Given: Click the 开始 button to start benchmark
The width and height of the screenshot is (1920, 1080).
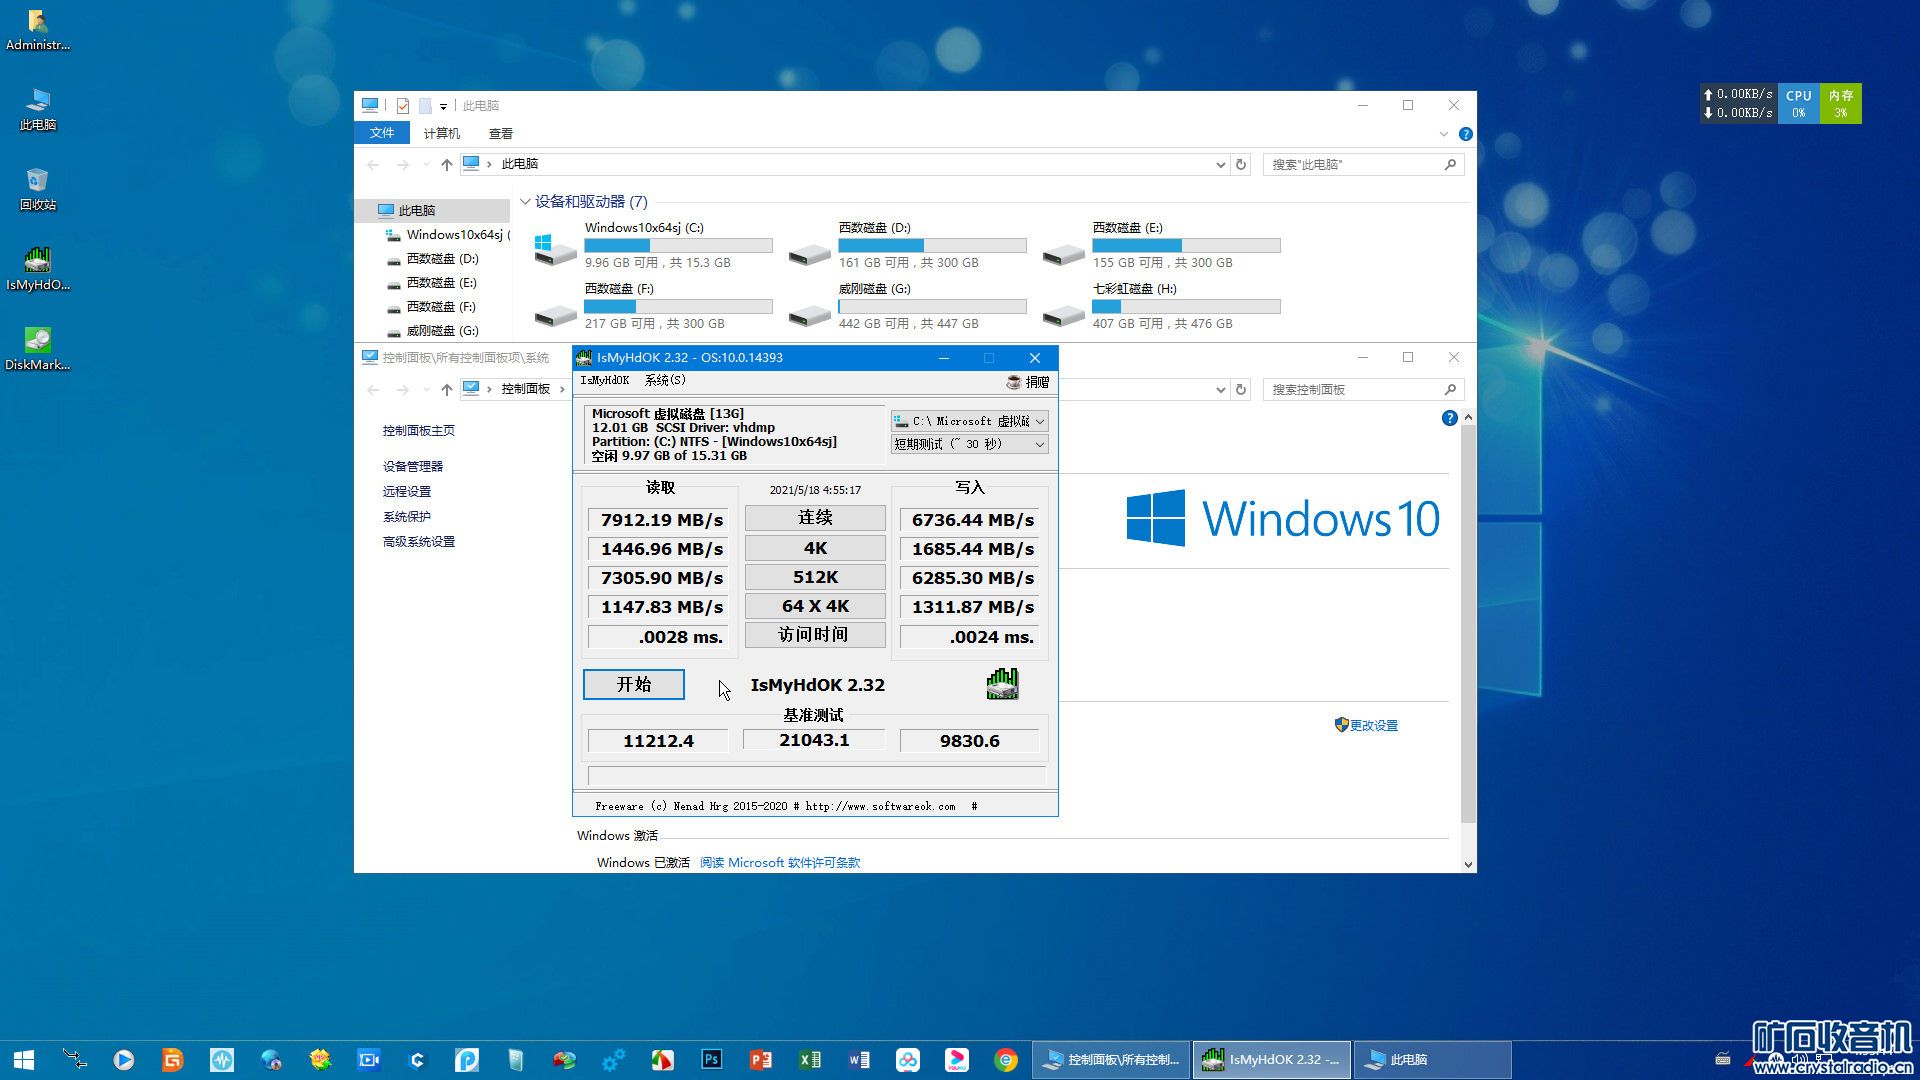Looking at the screenshot, I should pyautogui.click(x=634, y=684).
